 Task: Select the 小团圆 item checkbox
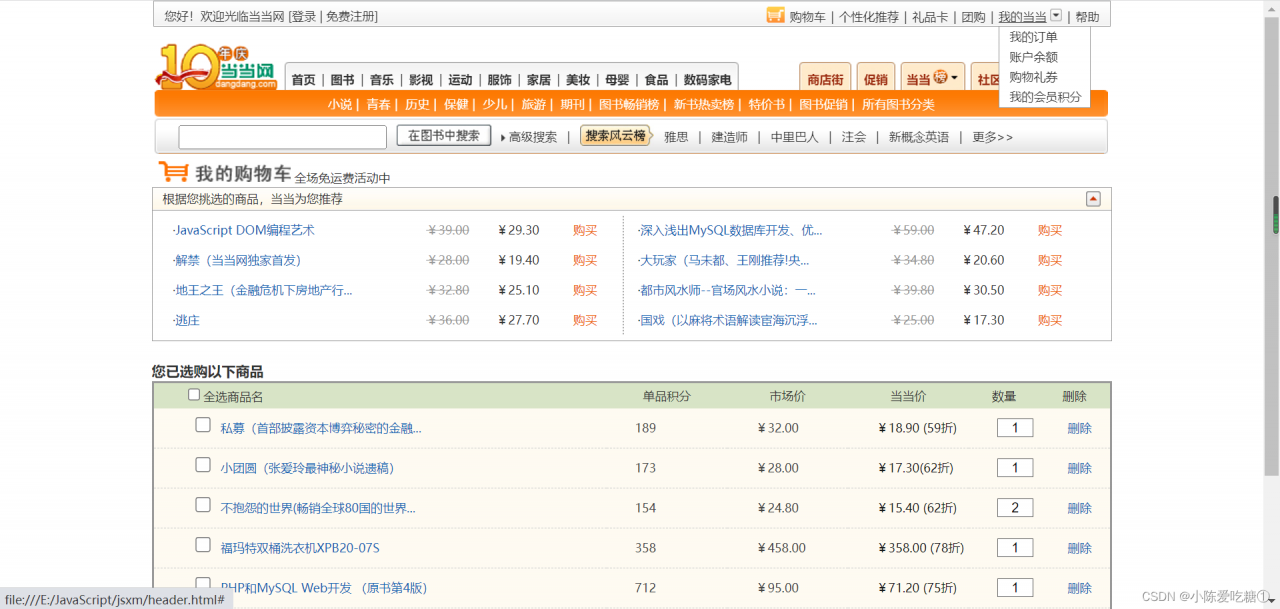[x=203, y=465]
